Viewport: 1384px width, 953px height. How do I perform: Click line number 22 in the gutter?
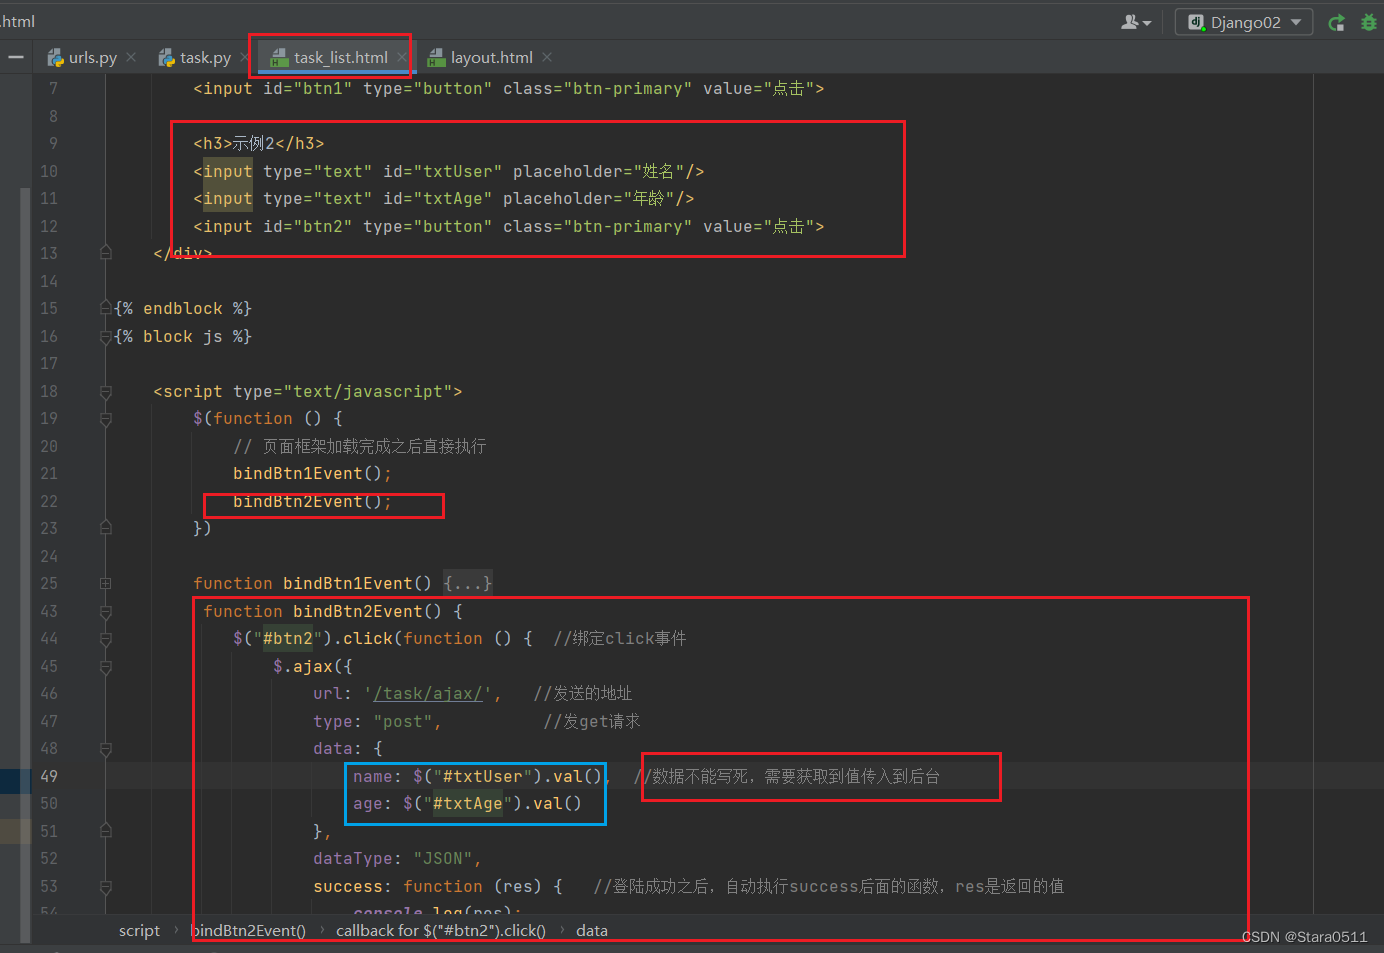49,501
